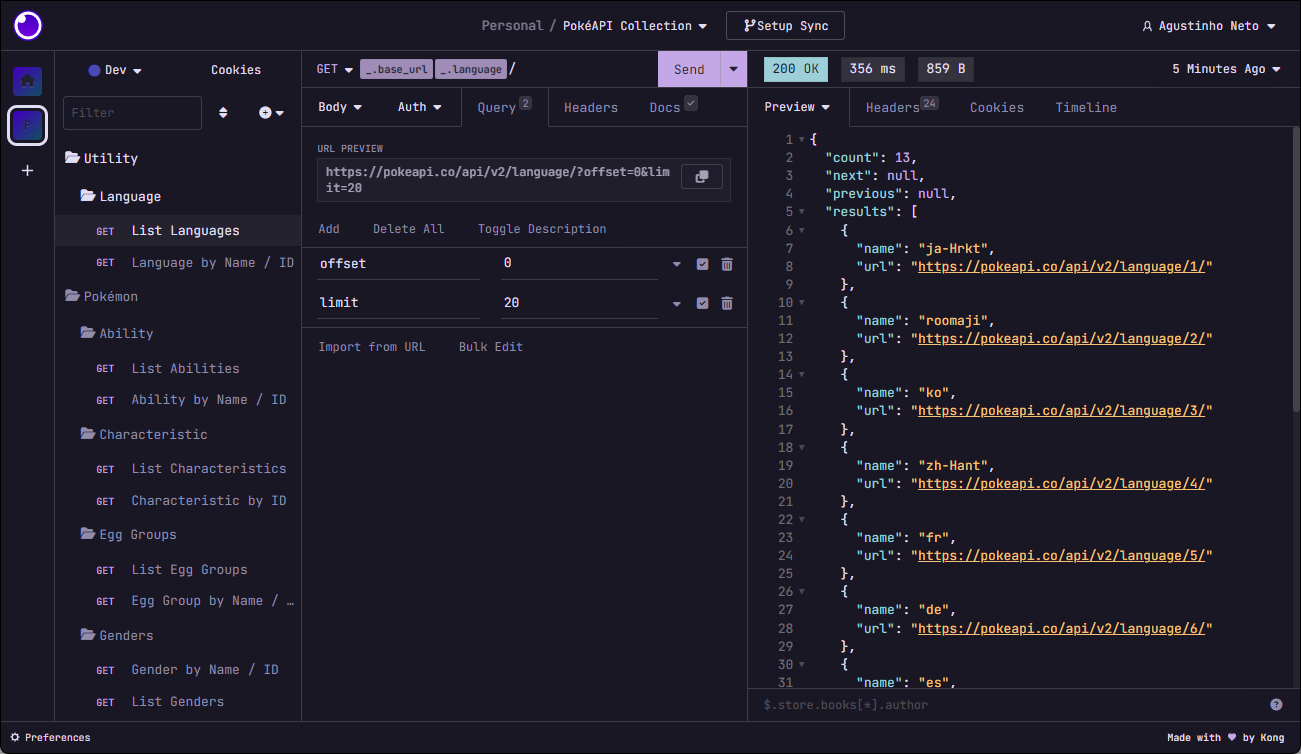Select the List Genders request
Screen dimensions: 1301x754
point(178,701)
